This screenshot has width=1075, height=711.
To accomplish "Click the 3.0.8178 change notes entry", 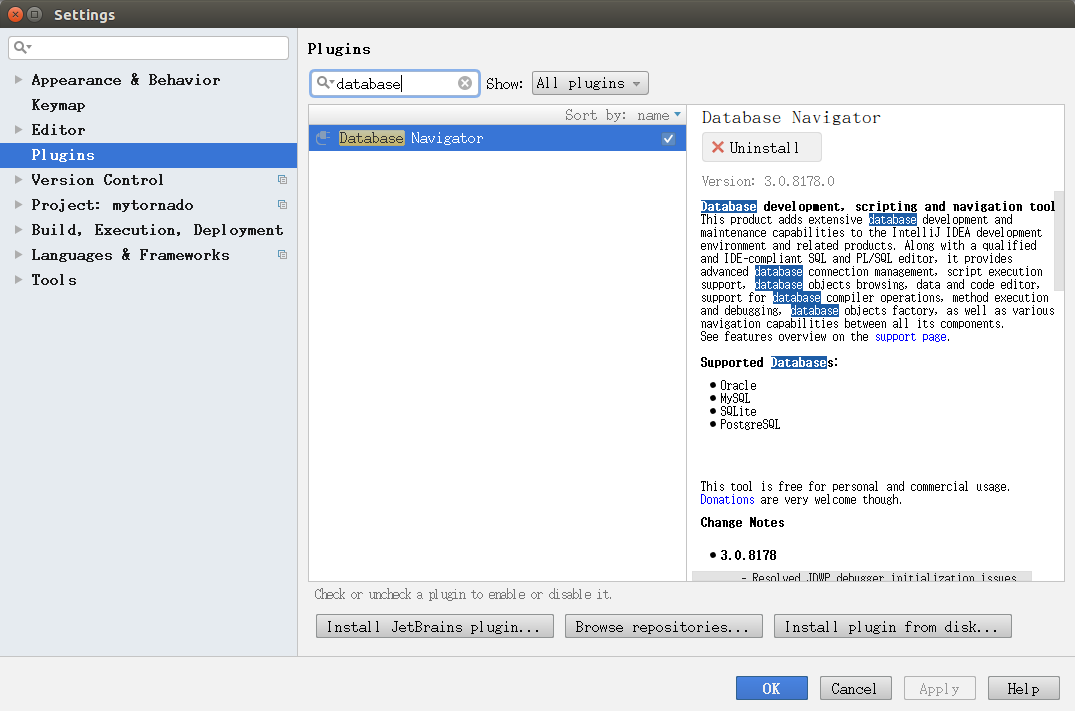I will coord(748,555).
